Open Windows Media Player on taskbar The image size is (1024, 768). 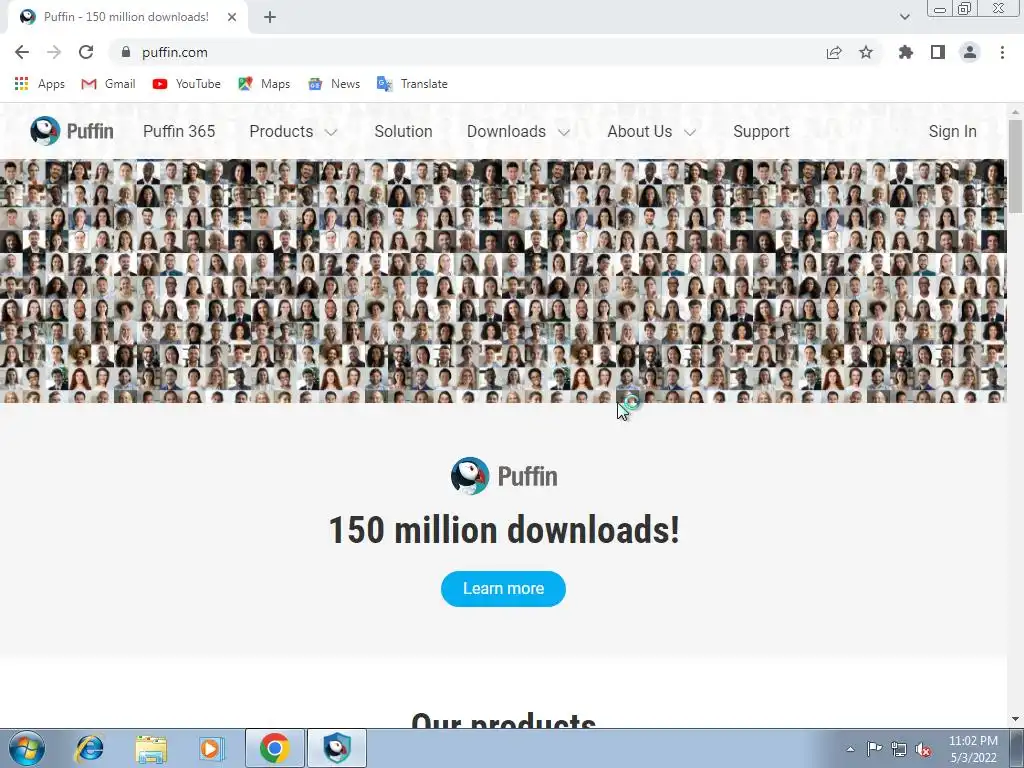point(212,748)
